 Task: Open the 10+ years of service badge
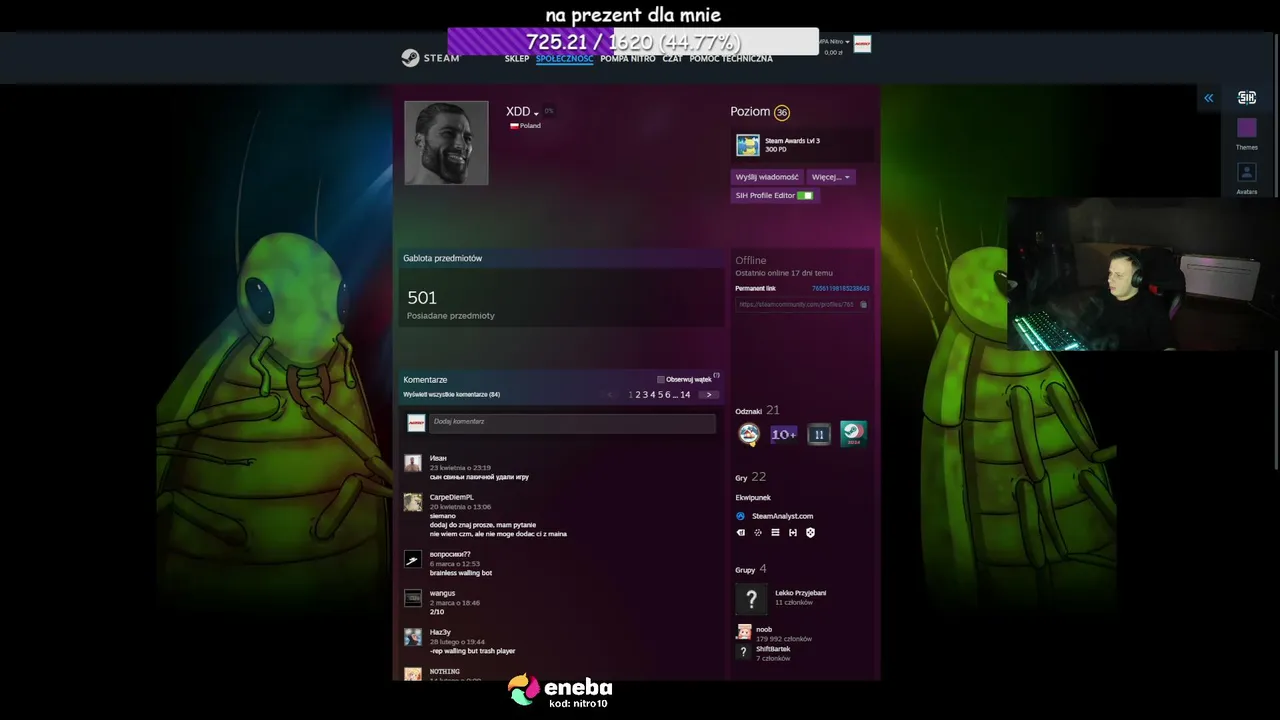point(784,434)
